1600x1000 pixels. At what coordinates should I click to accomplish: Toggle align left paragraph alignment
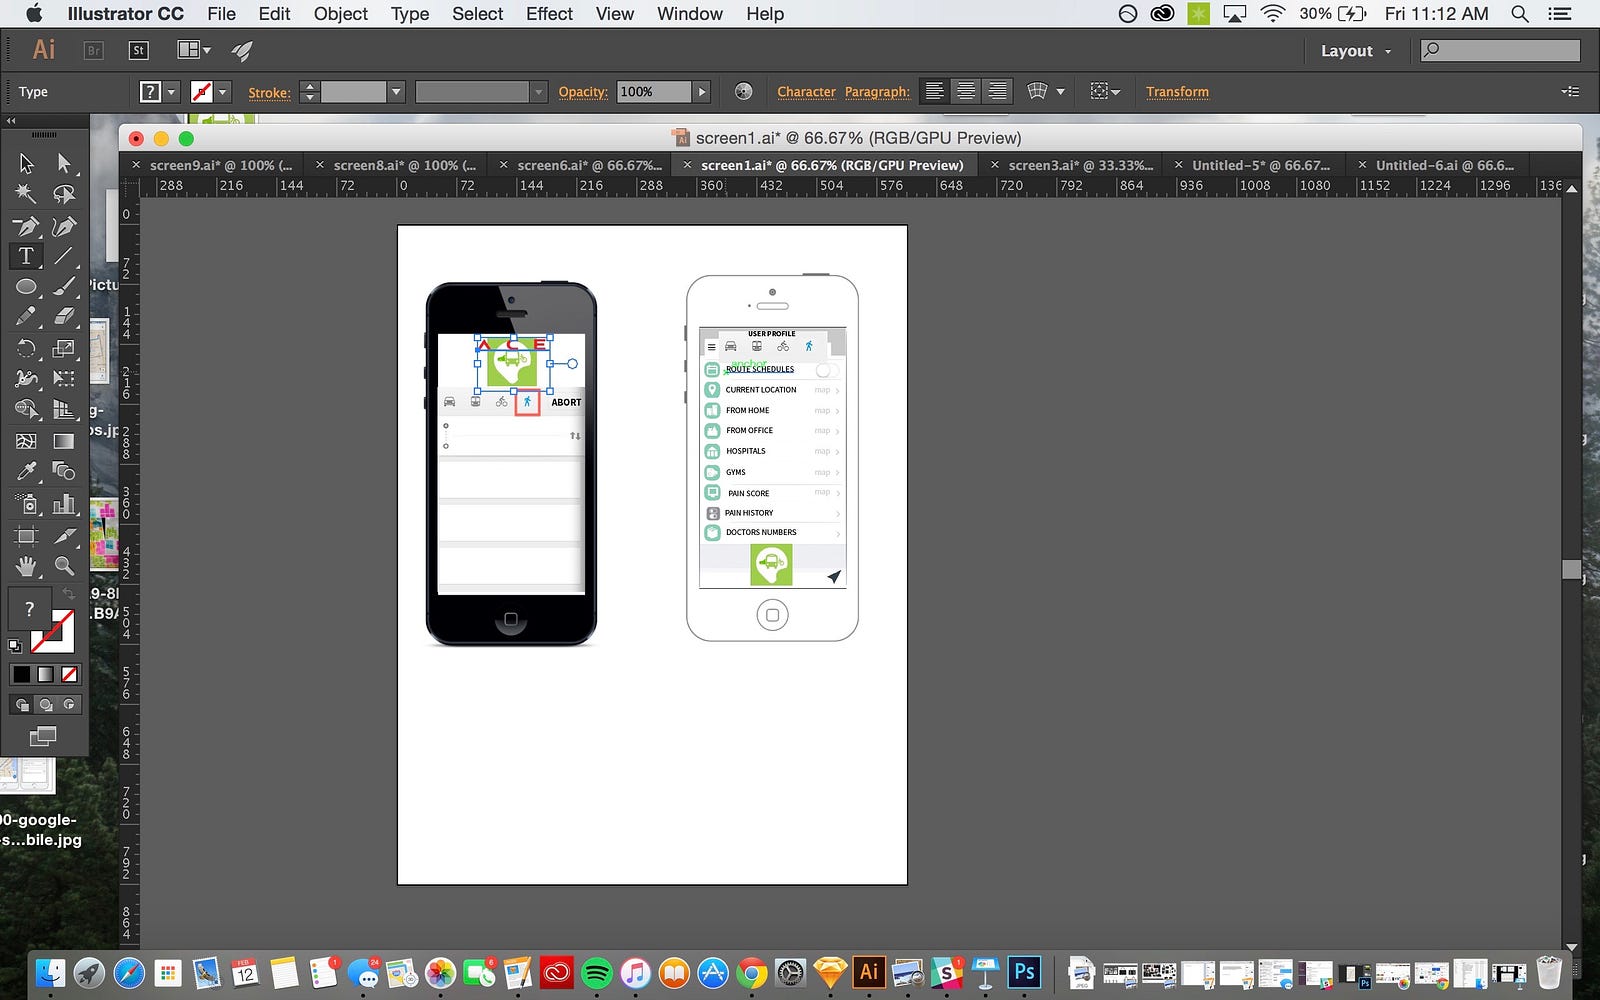[934, 92]
